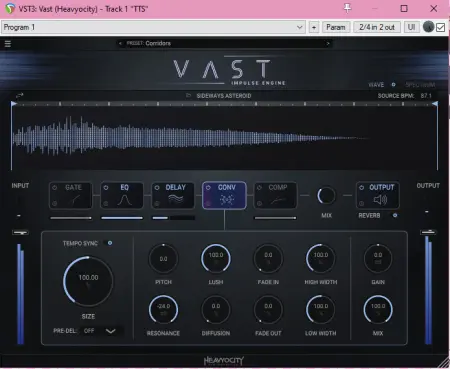Click the impulse waveform display

(224, 137)
